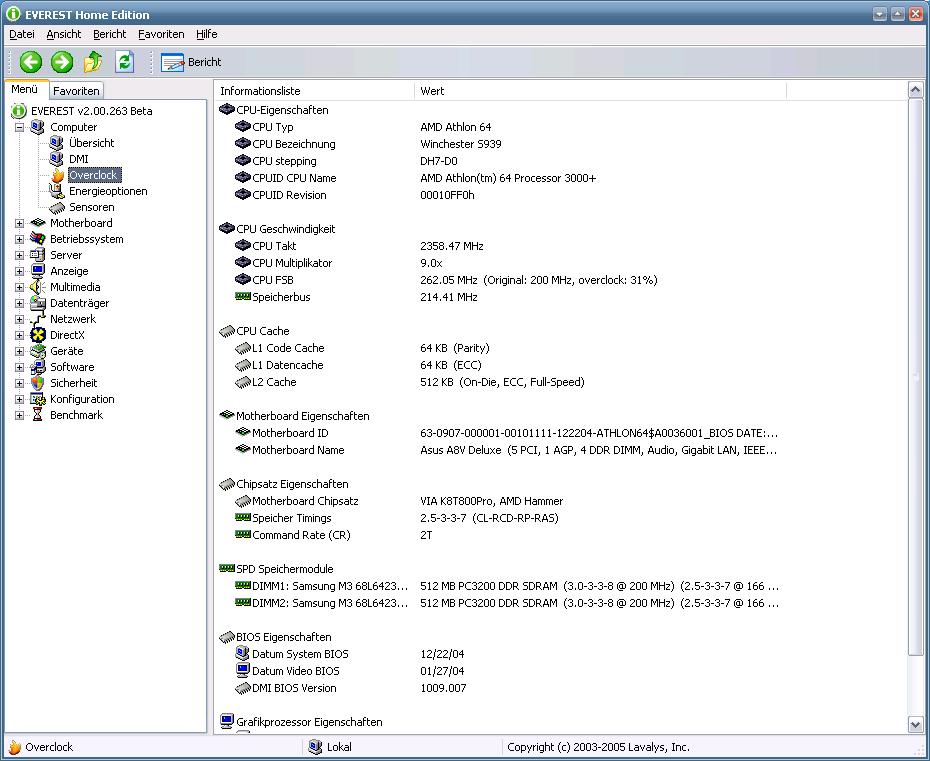Expand the Software tree node
Screen dimensions: 930x761
pos(20,367)
